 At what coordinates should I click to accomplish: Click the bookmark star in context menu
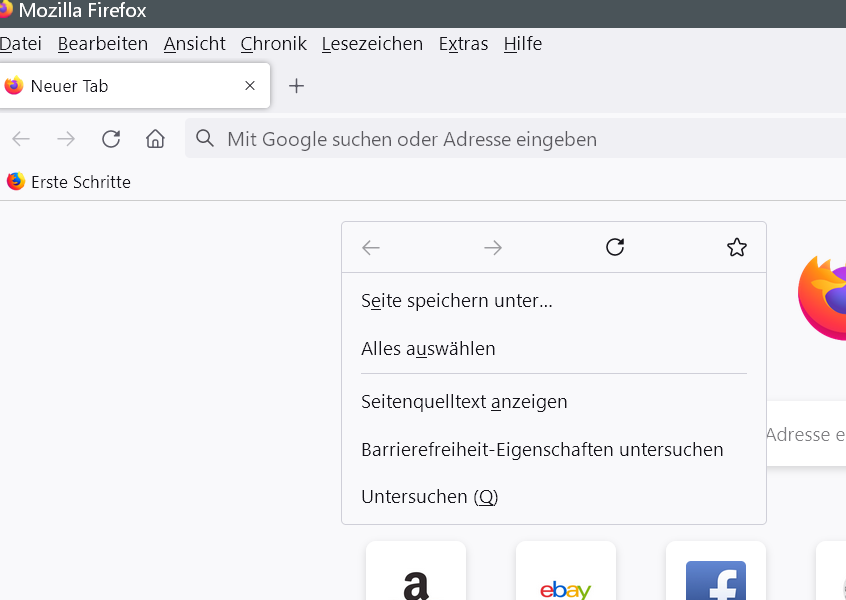pos(737,247)
